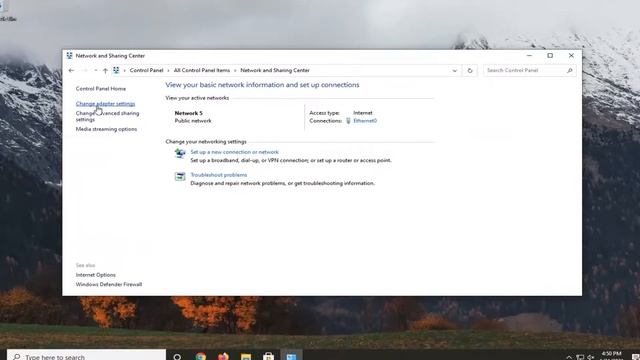
Task: Click the Network and Sharing Center title icon
Action: (69, 56)
